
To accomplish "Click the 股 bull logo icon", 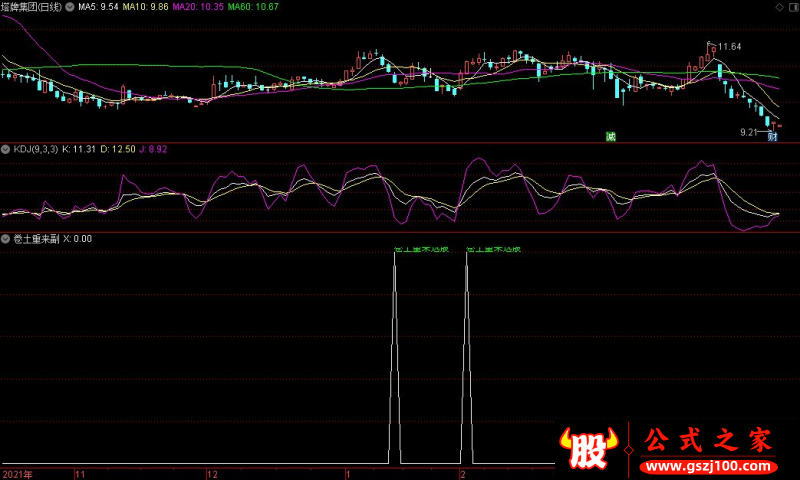I will [x=589, y=448].
